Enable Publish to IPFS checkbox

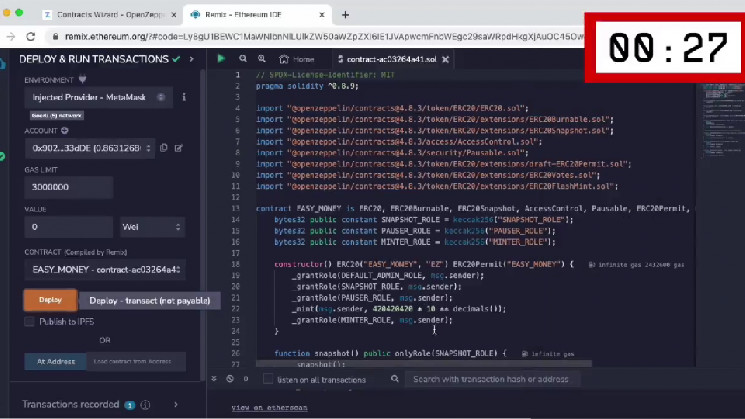click(x=29, y=322)
